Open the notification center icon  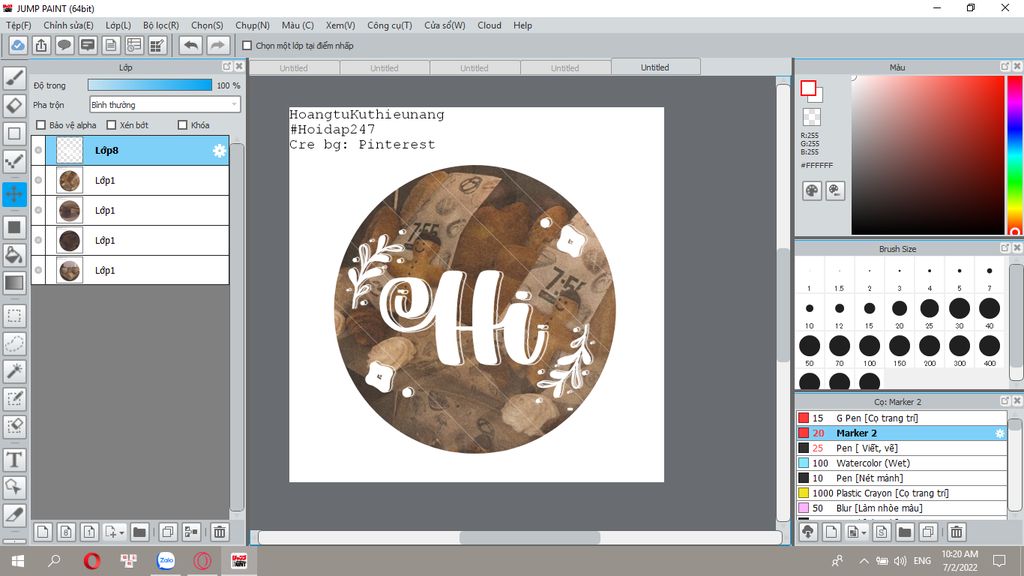[x=999, y=561]
